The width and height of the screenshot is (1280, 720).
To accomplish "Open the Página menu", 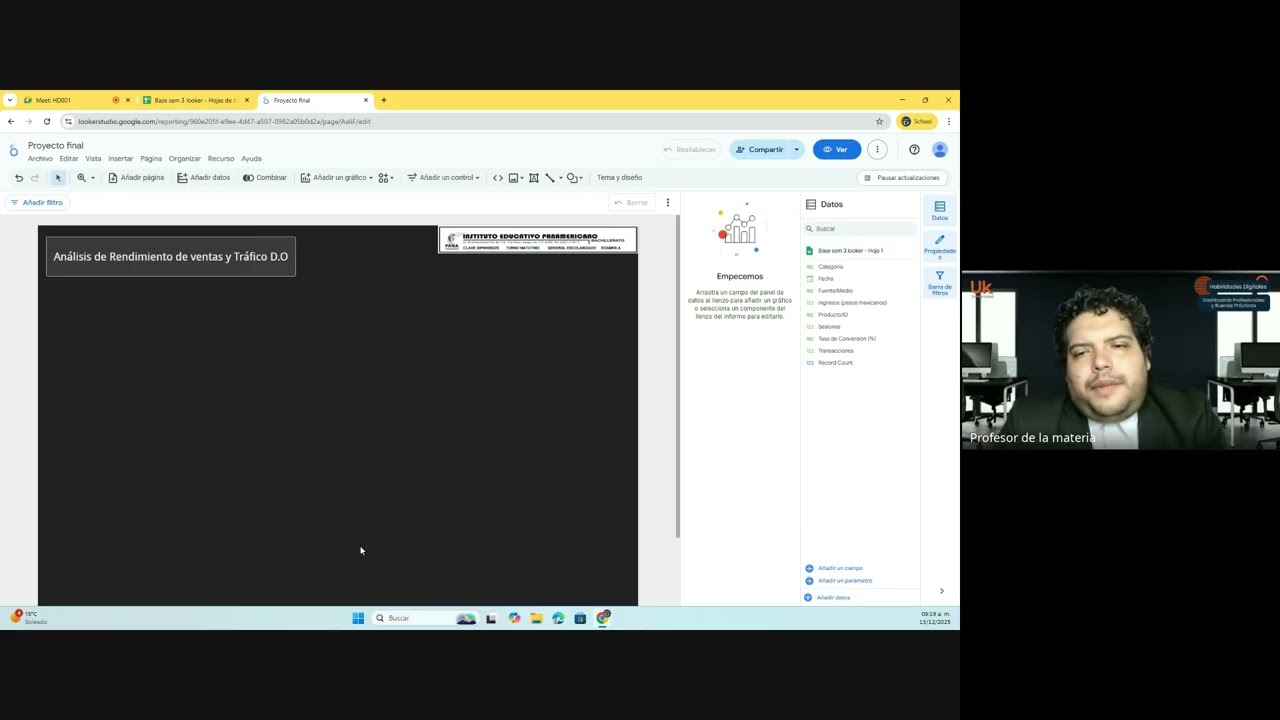I will pos(151,159).
